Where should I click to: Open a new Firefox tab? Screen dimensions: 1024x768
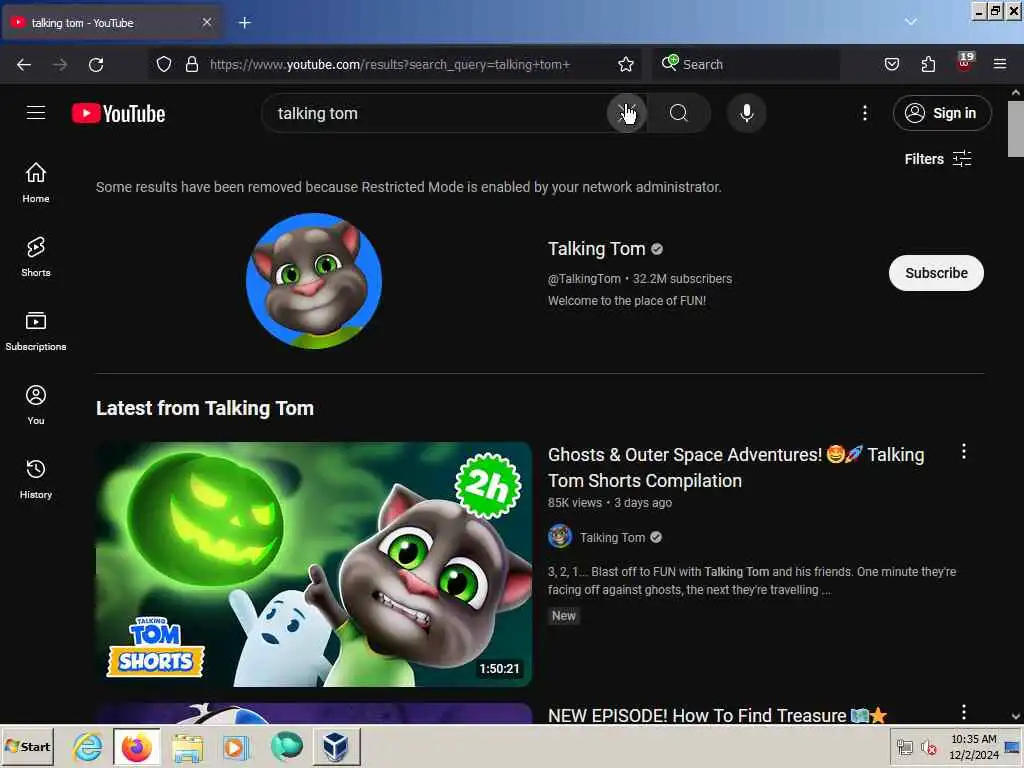click(x=244, y=23)
